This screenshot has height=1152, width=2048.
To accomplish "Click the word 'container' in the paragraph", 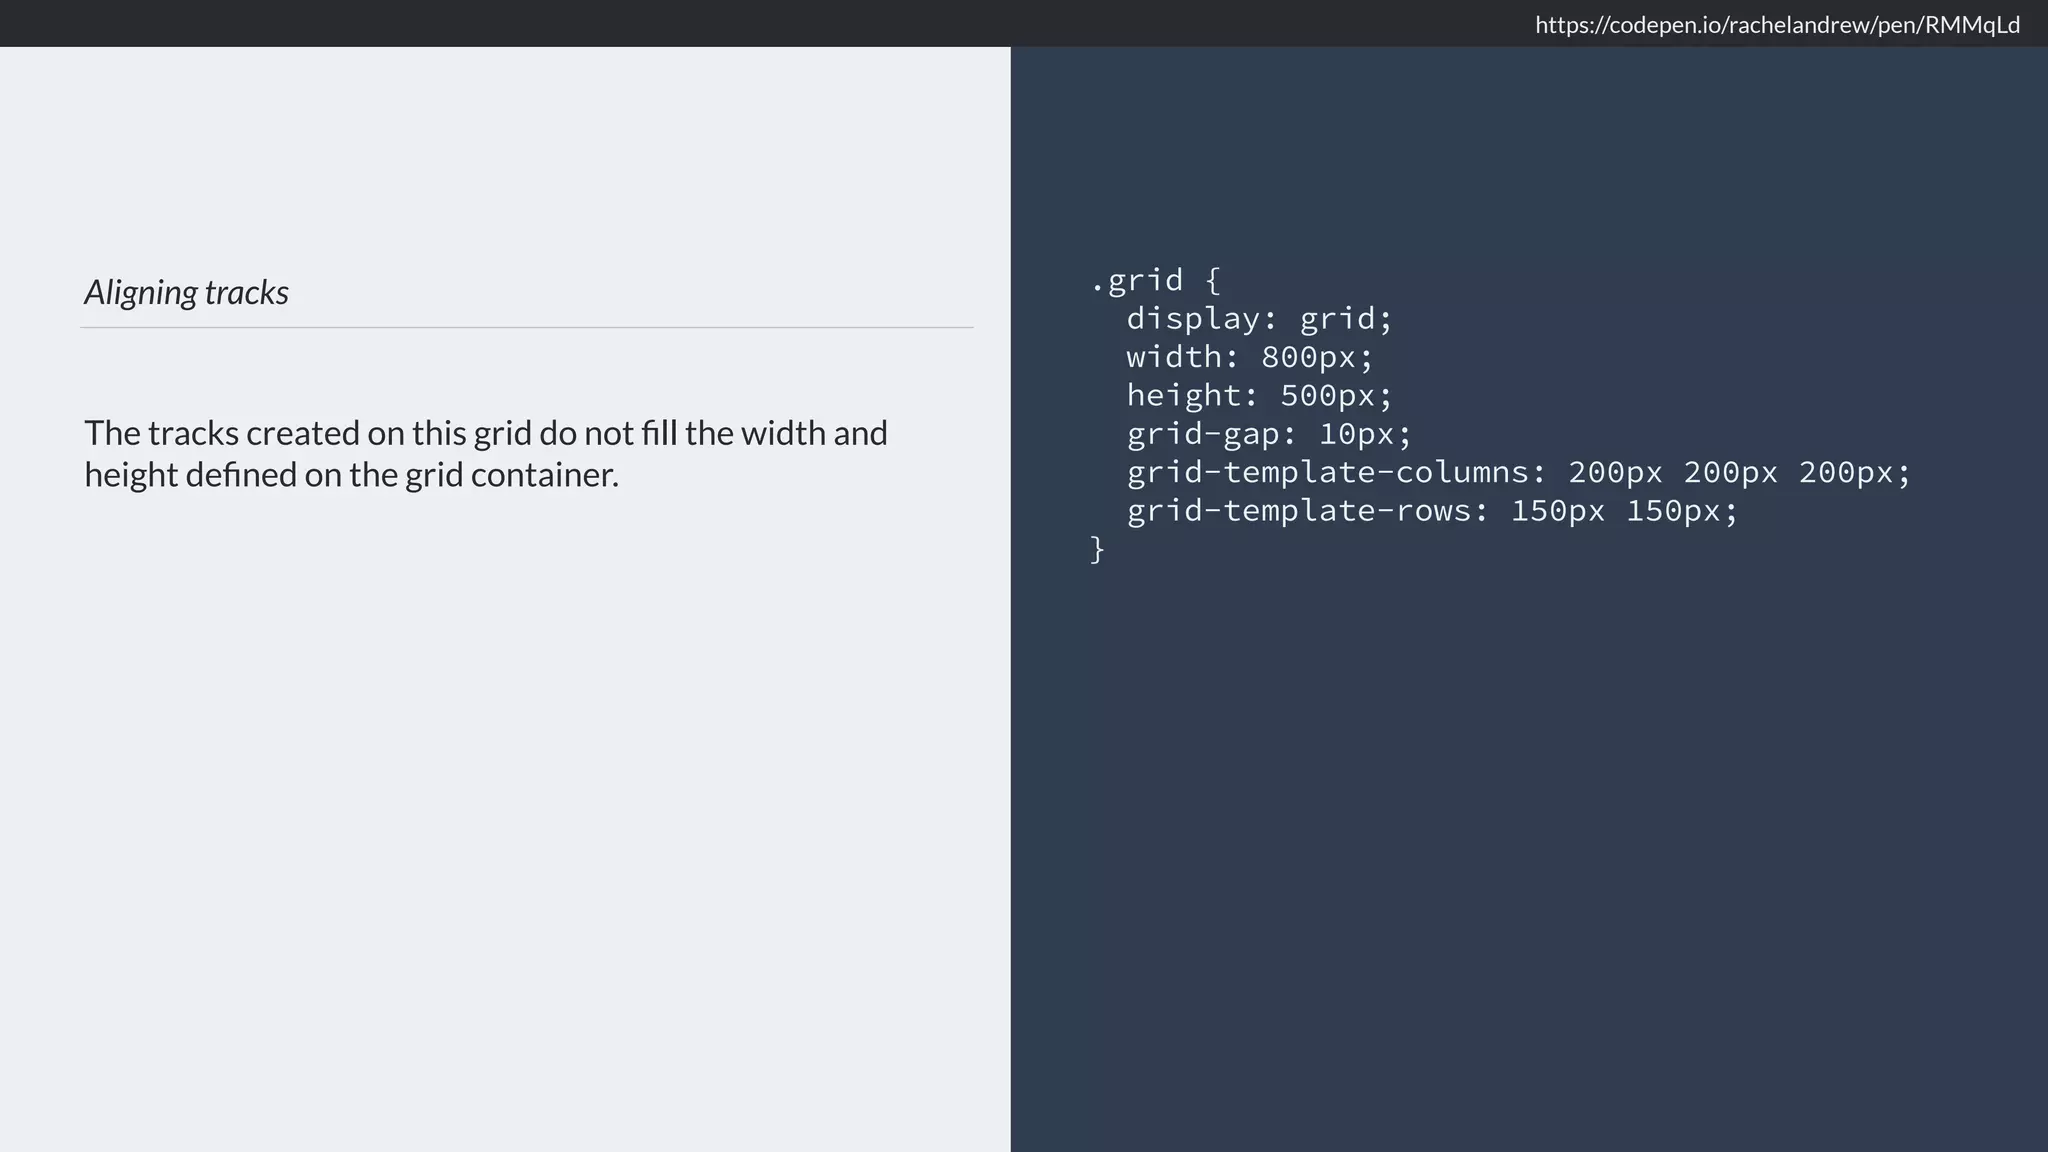I will [x=541, y=475].
